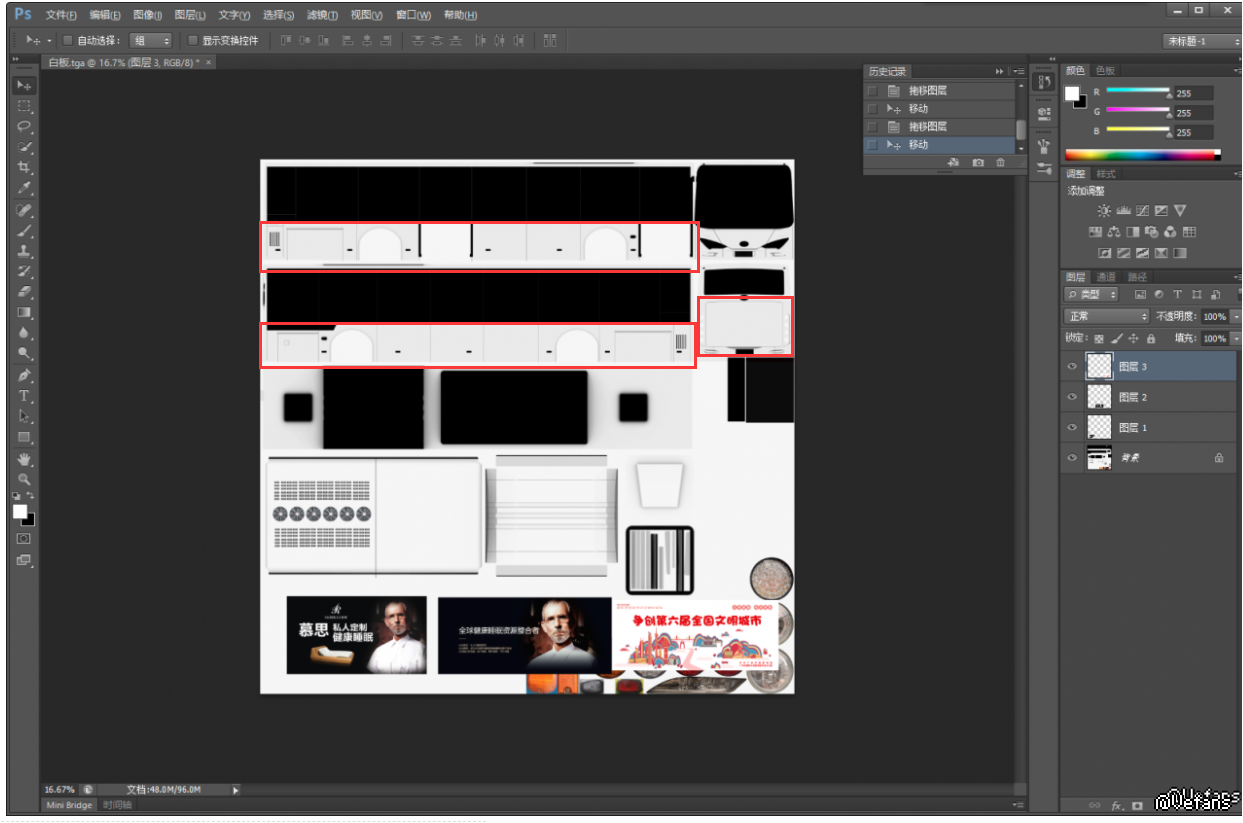Click the history panel camera snapshot icon
The image size is (1243, 823).
(x=978, y=162)
